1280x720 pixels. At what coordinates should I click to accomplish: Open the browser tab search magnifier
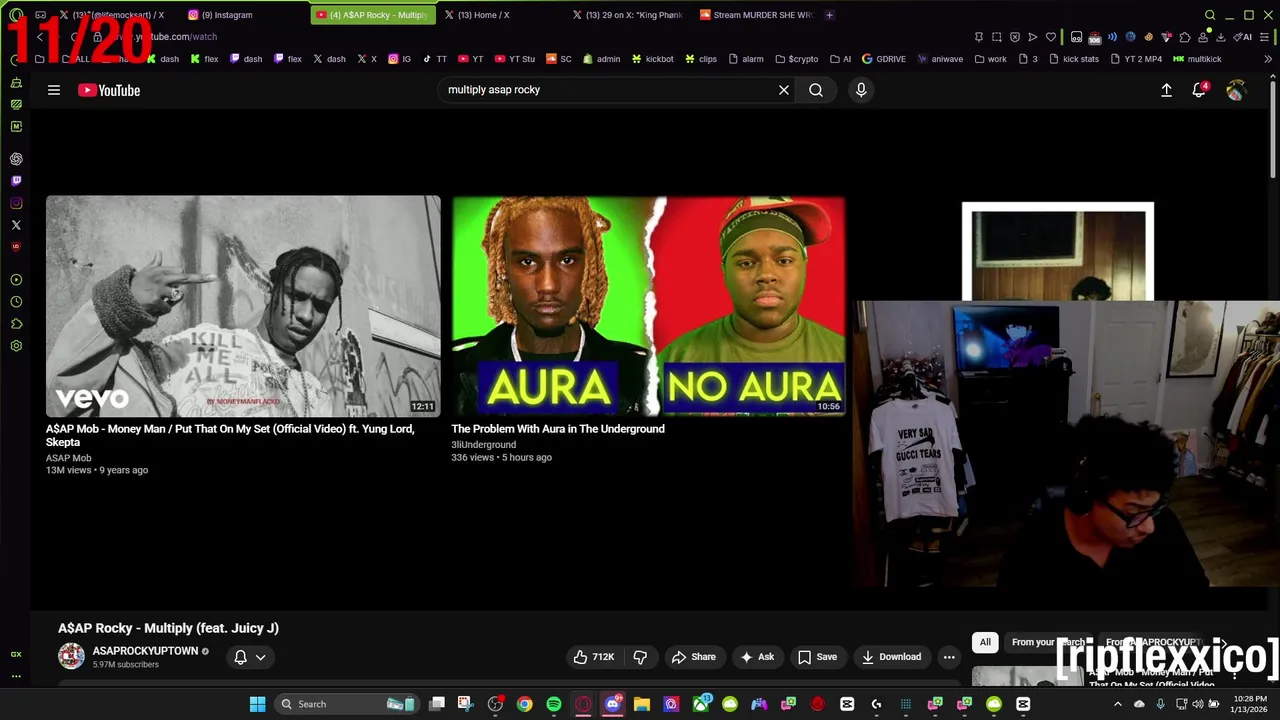pos(1210,15)
